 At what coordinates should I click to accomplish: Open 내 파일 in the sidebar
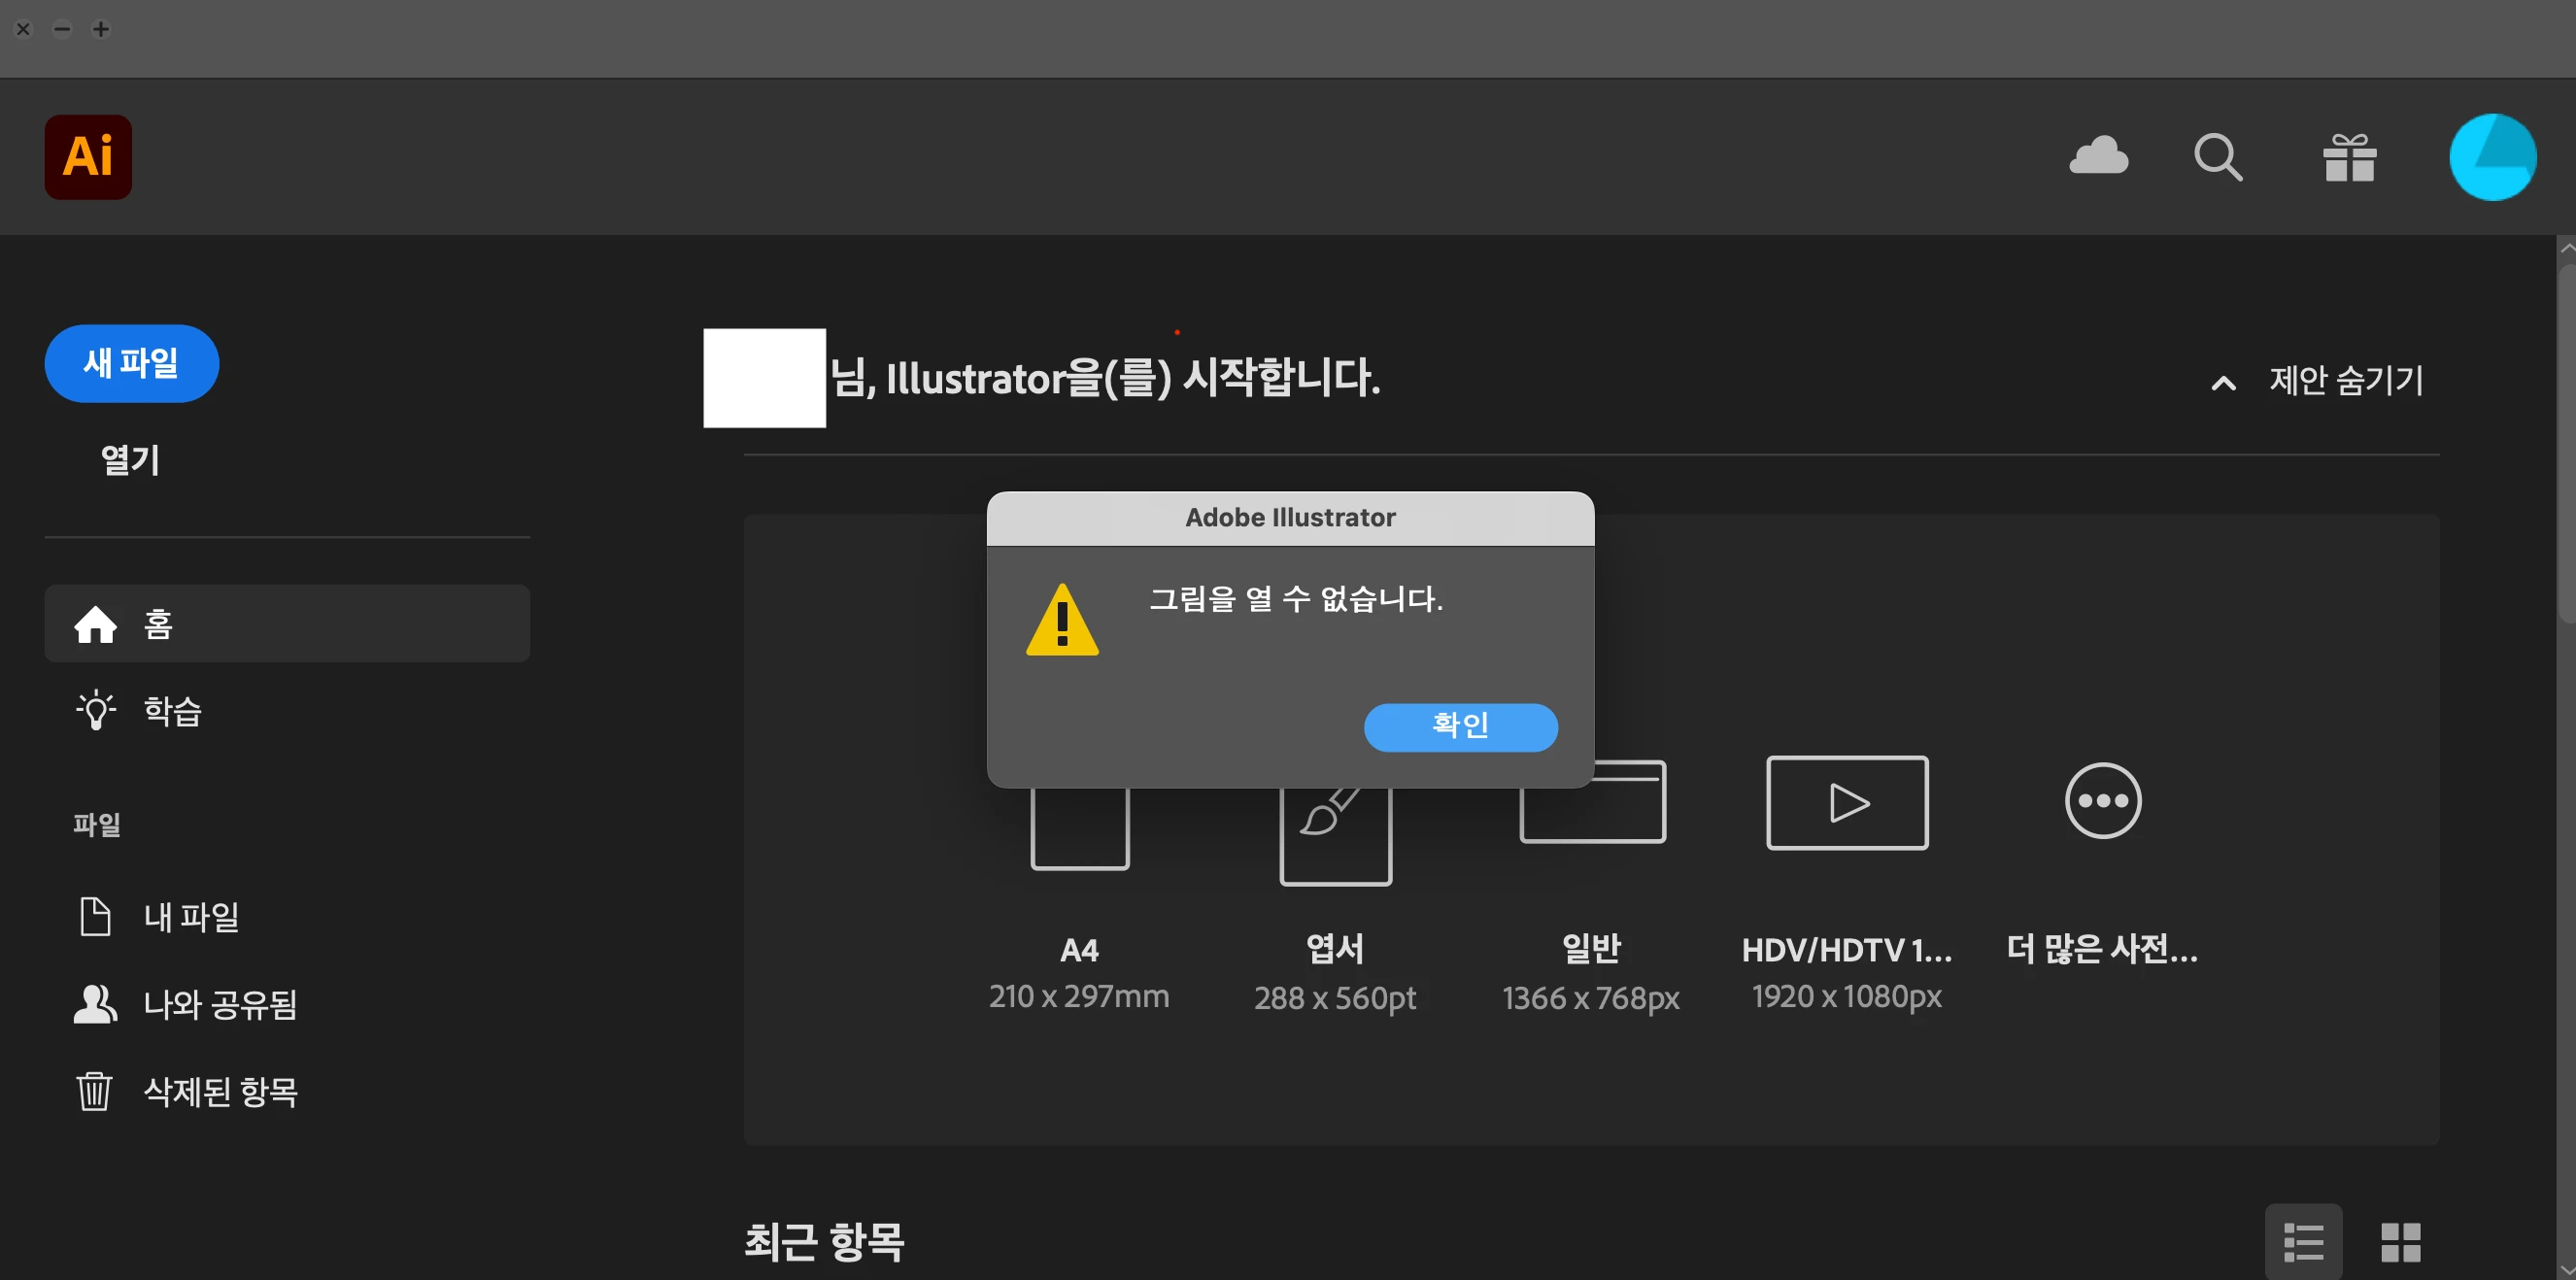point(190,917)
